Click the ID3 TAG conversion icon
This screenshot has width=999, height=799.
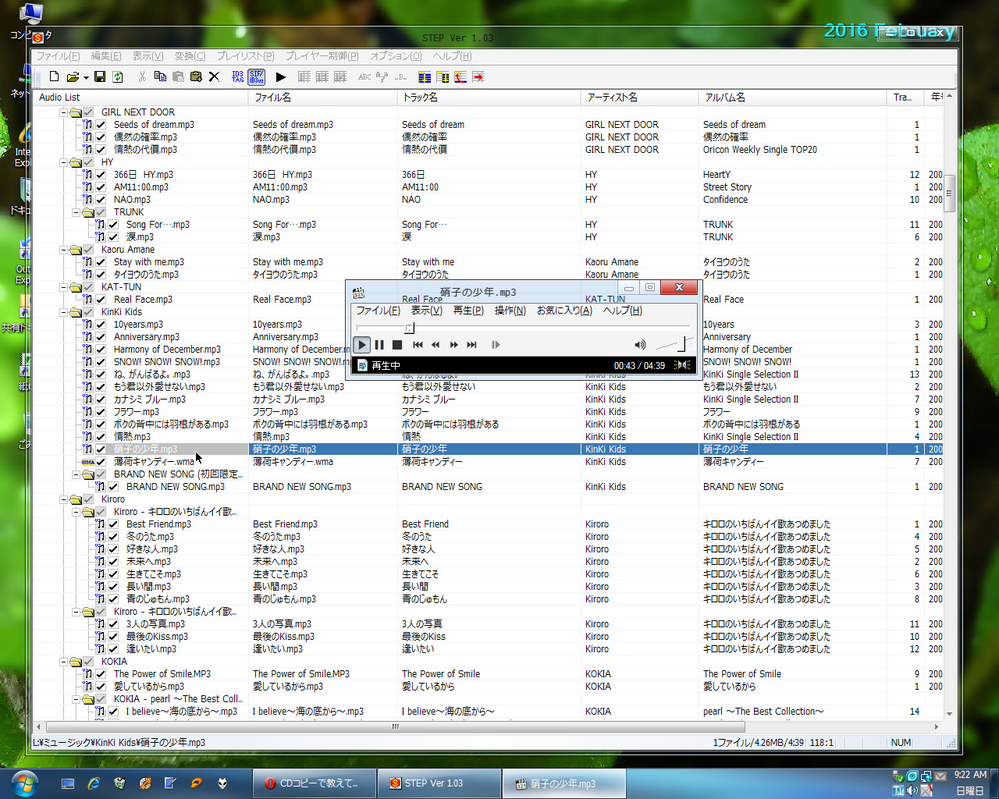click(x=238, y=77)
